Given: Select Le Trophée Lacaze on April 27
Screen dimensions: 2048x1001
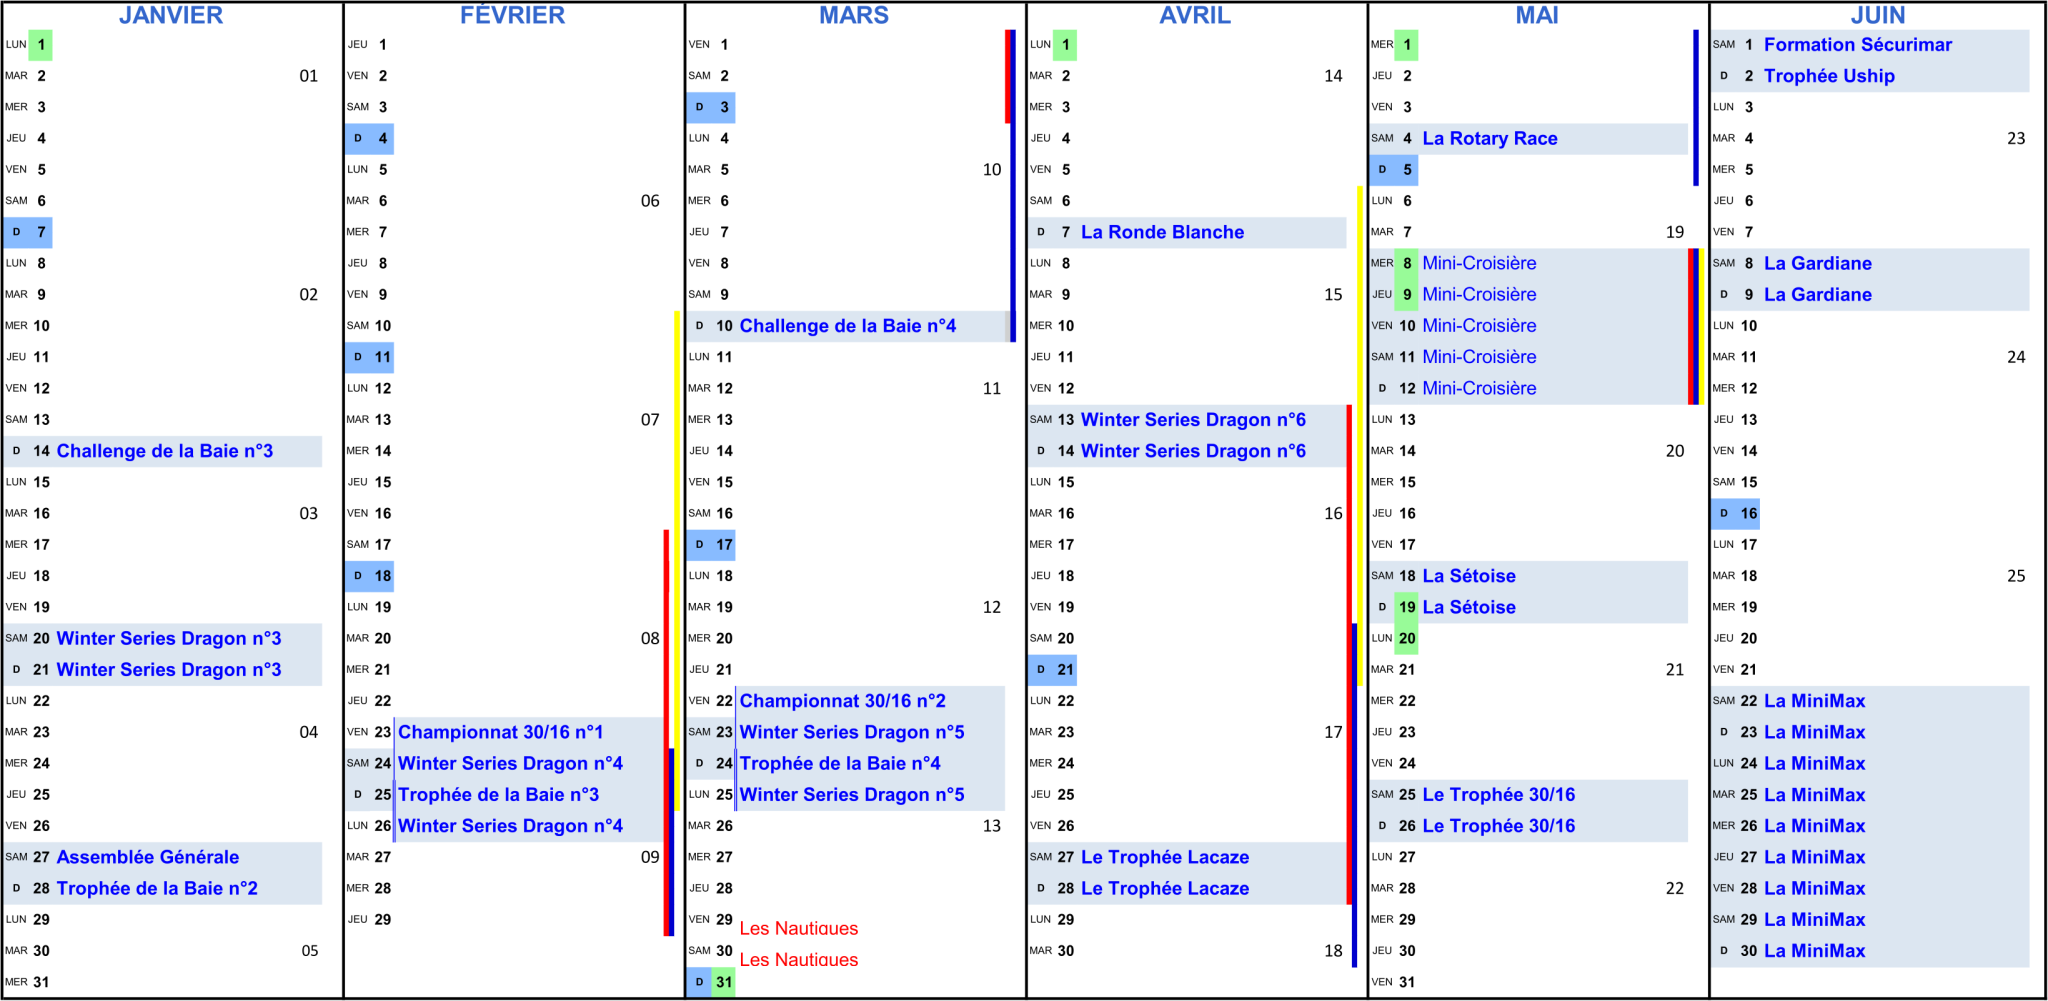Looking at the screenshot, I should [1165, 857].
